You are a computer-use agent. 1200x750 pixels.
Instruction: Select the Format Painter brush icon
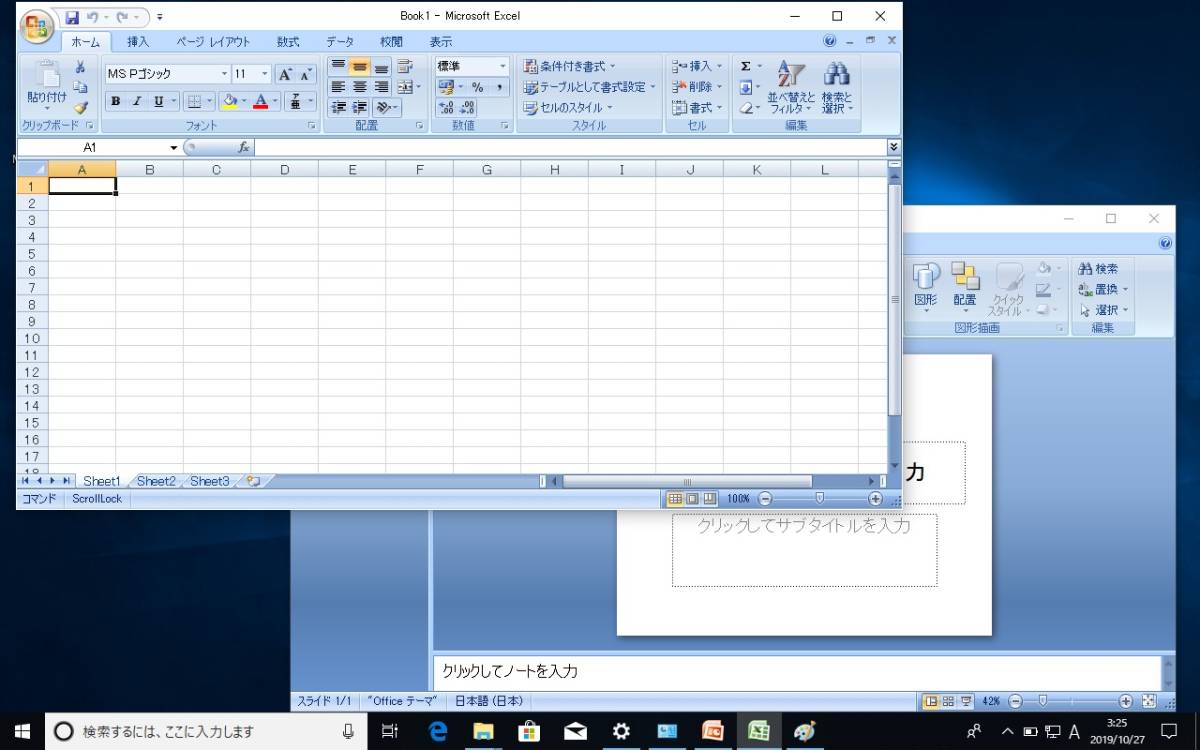pos(80,107)
